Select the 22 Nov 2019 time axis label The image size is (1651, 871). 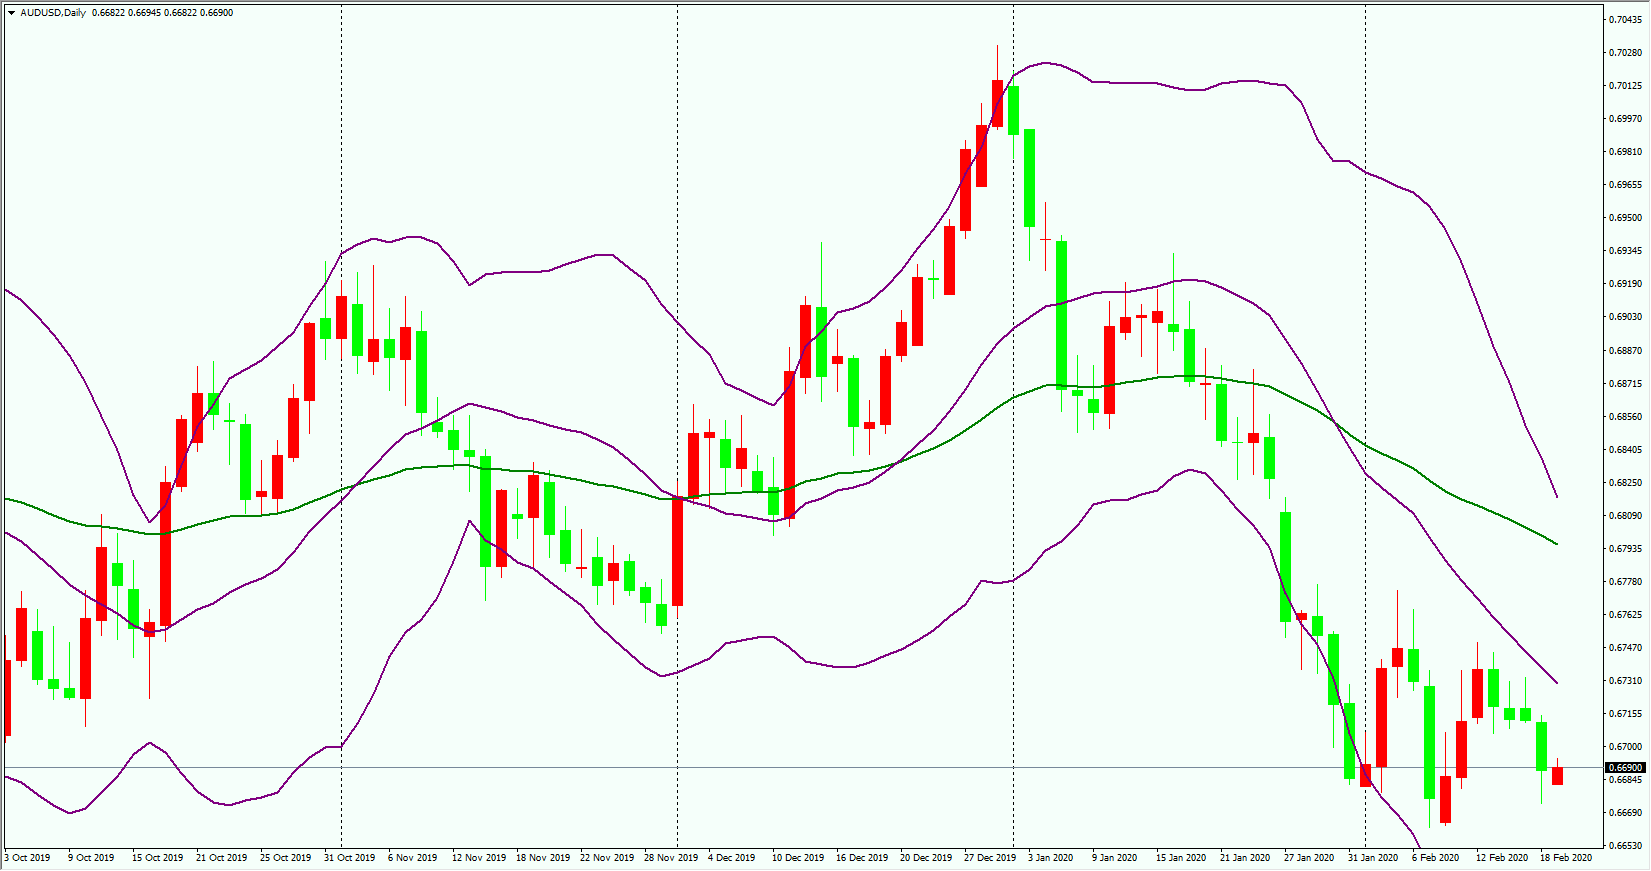(x=607, y=857)
